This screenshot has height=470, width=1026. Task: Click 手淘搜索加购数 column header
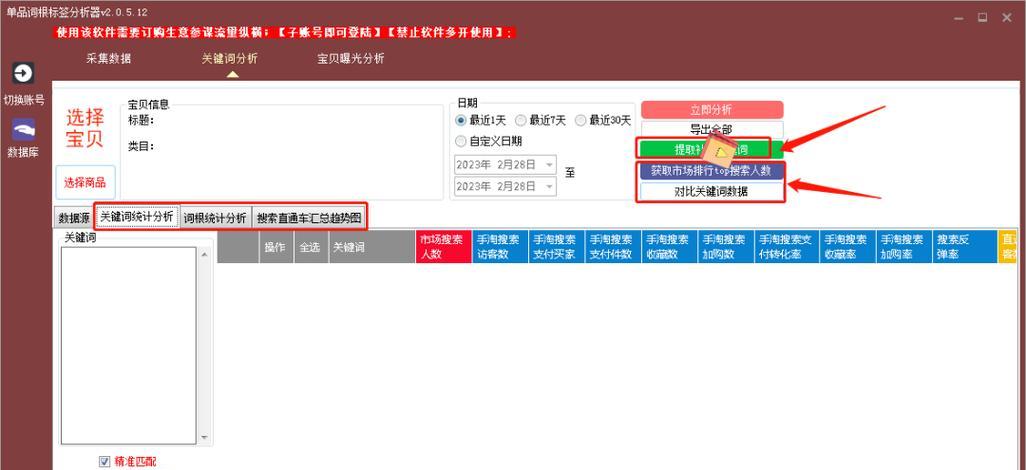click(726, 247)
